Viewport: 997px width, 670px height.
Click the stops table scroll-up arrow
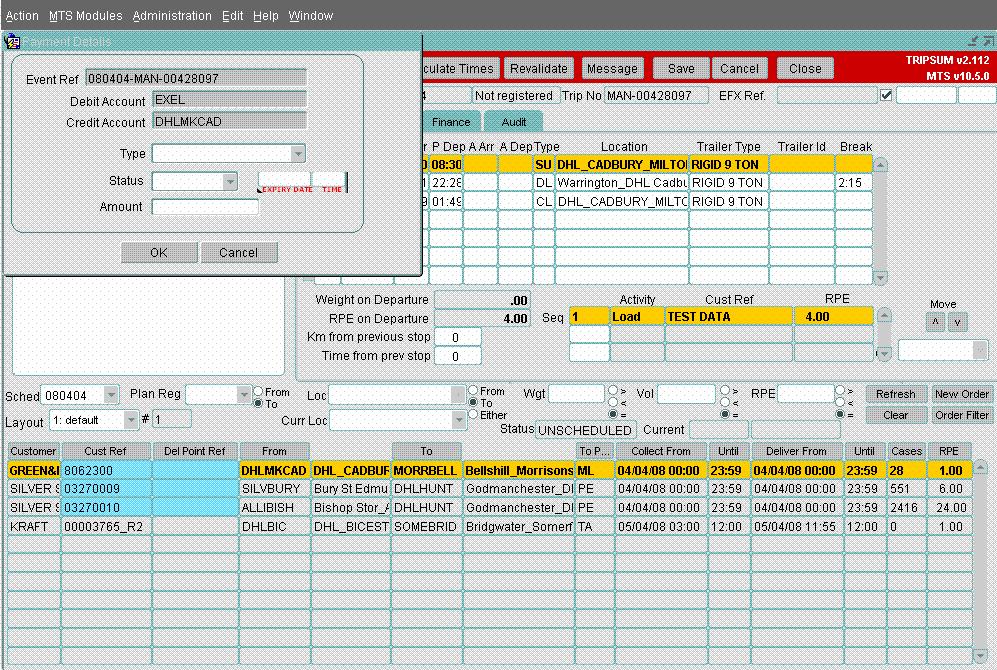(880, 165)
